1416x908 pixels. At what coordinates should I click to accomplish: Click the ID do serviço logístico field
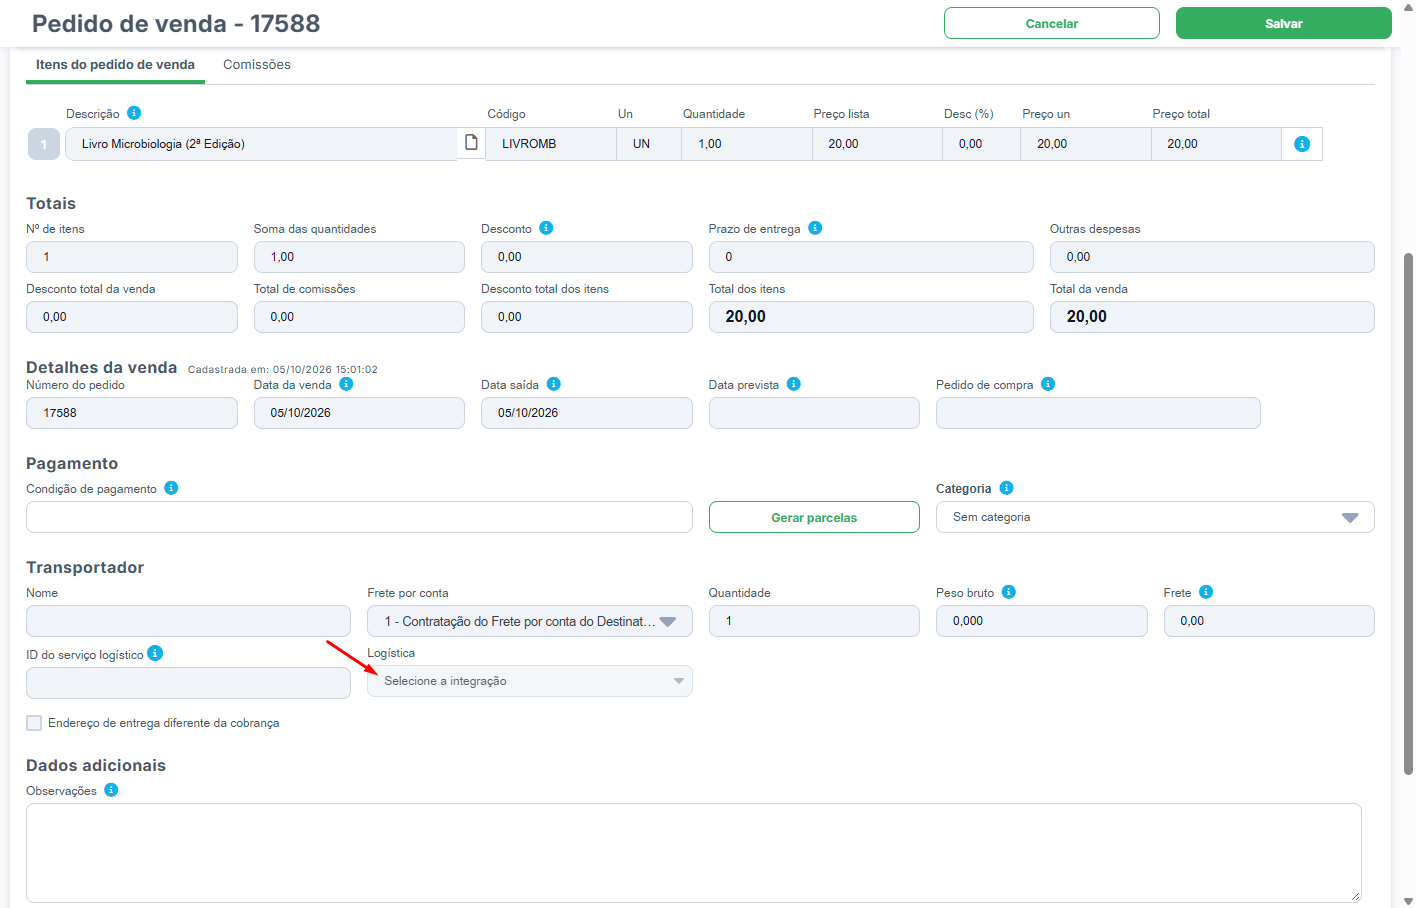pos(188,683)
